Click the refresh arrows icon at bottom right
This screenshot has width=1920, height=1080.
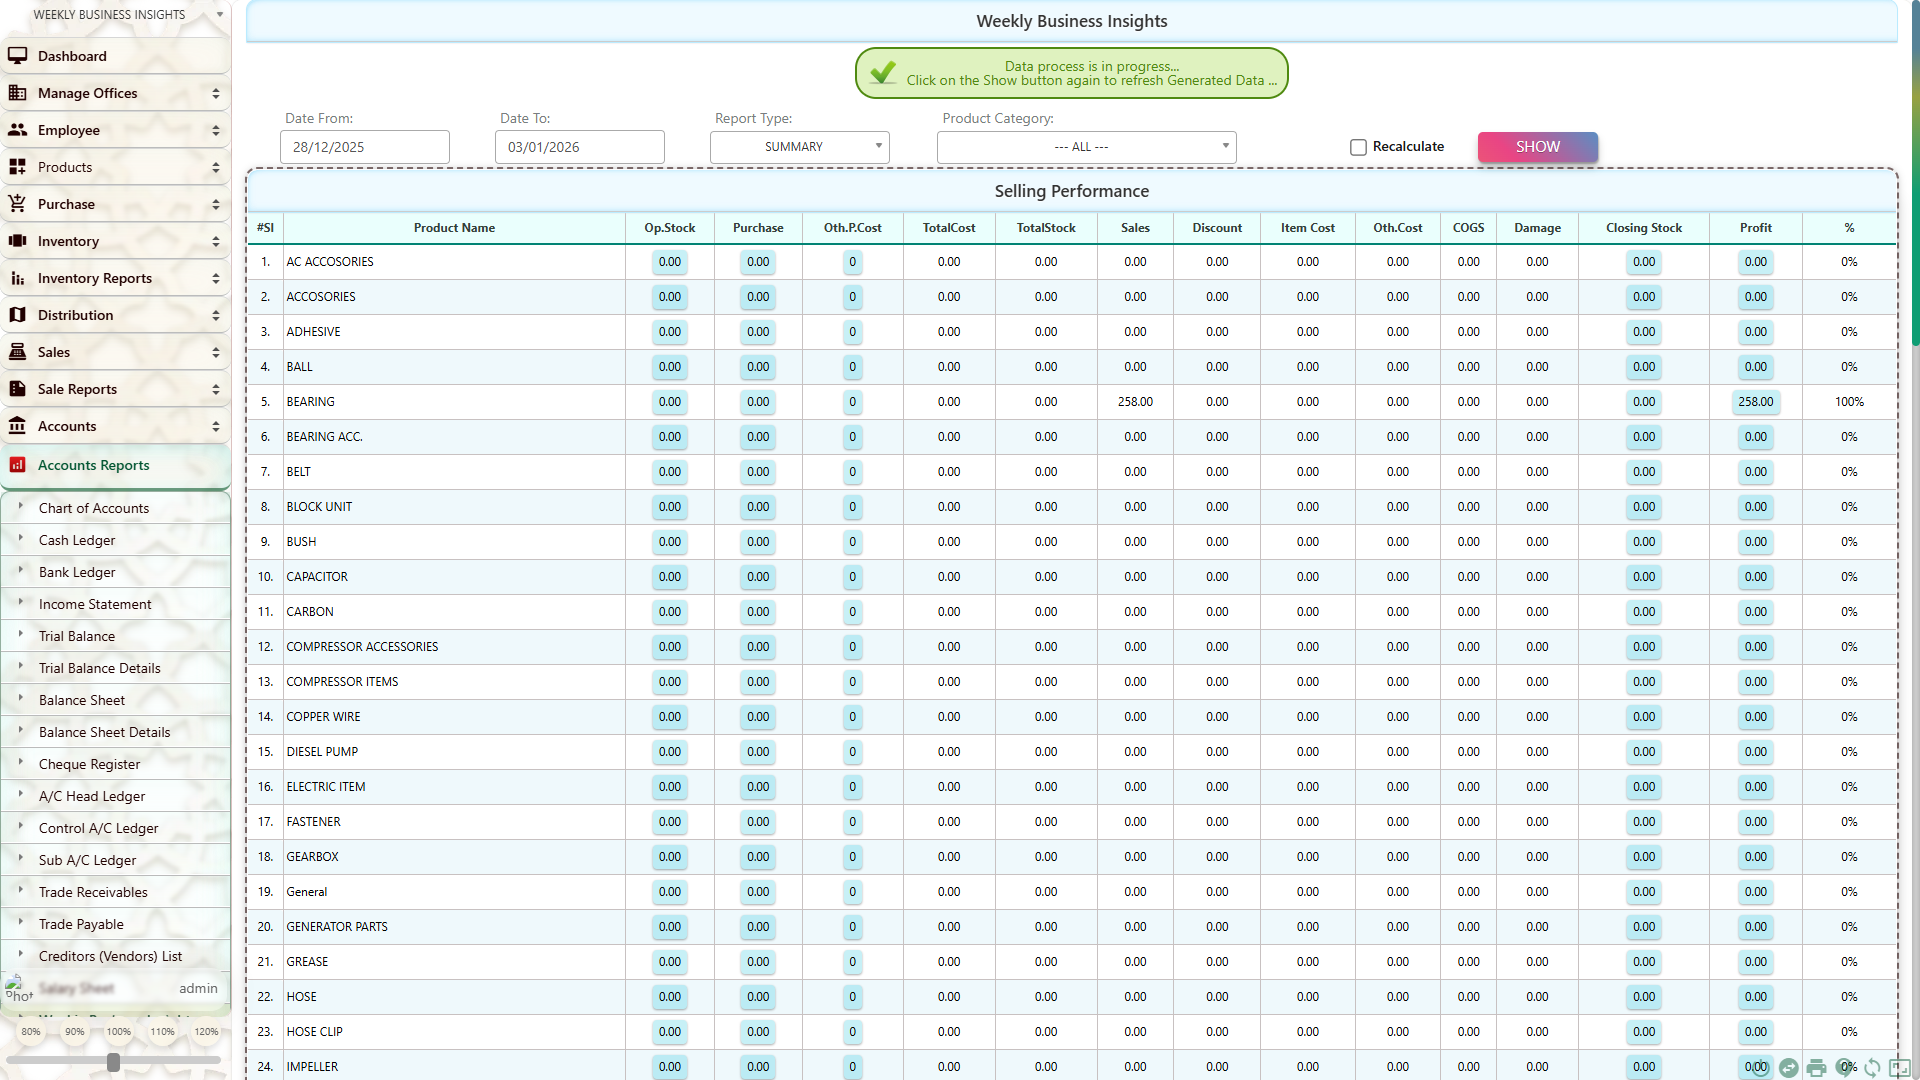click(x=1872, y=1068)
